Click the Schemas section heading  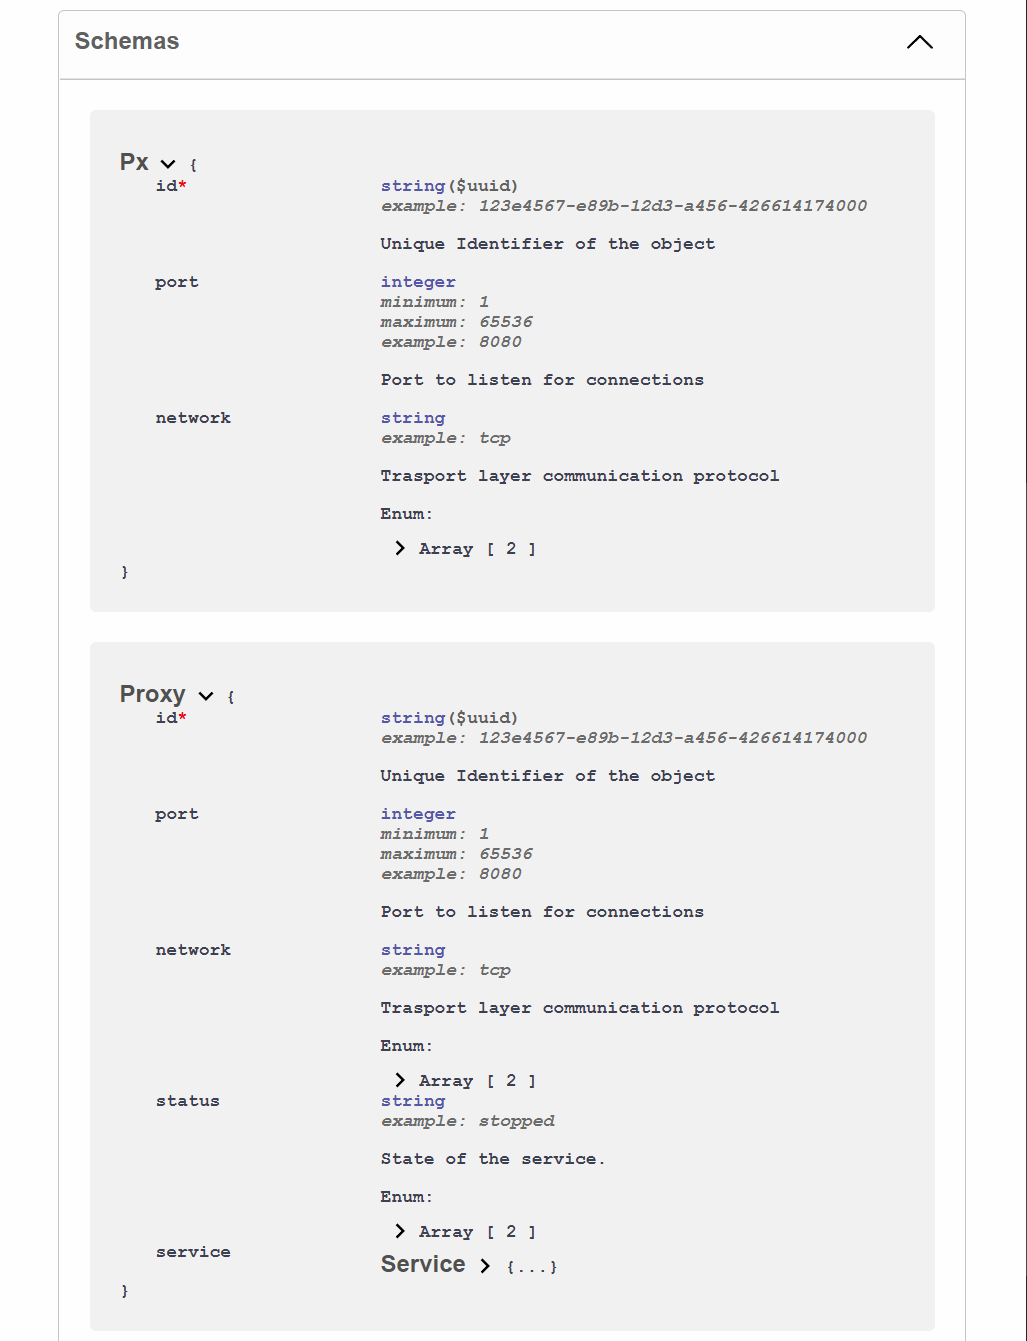[127, 41]
